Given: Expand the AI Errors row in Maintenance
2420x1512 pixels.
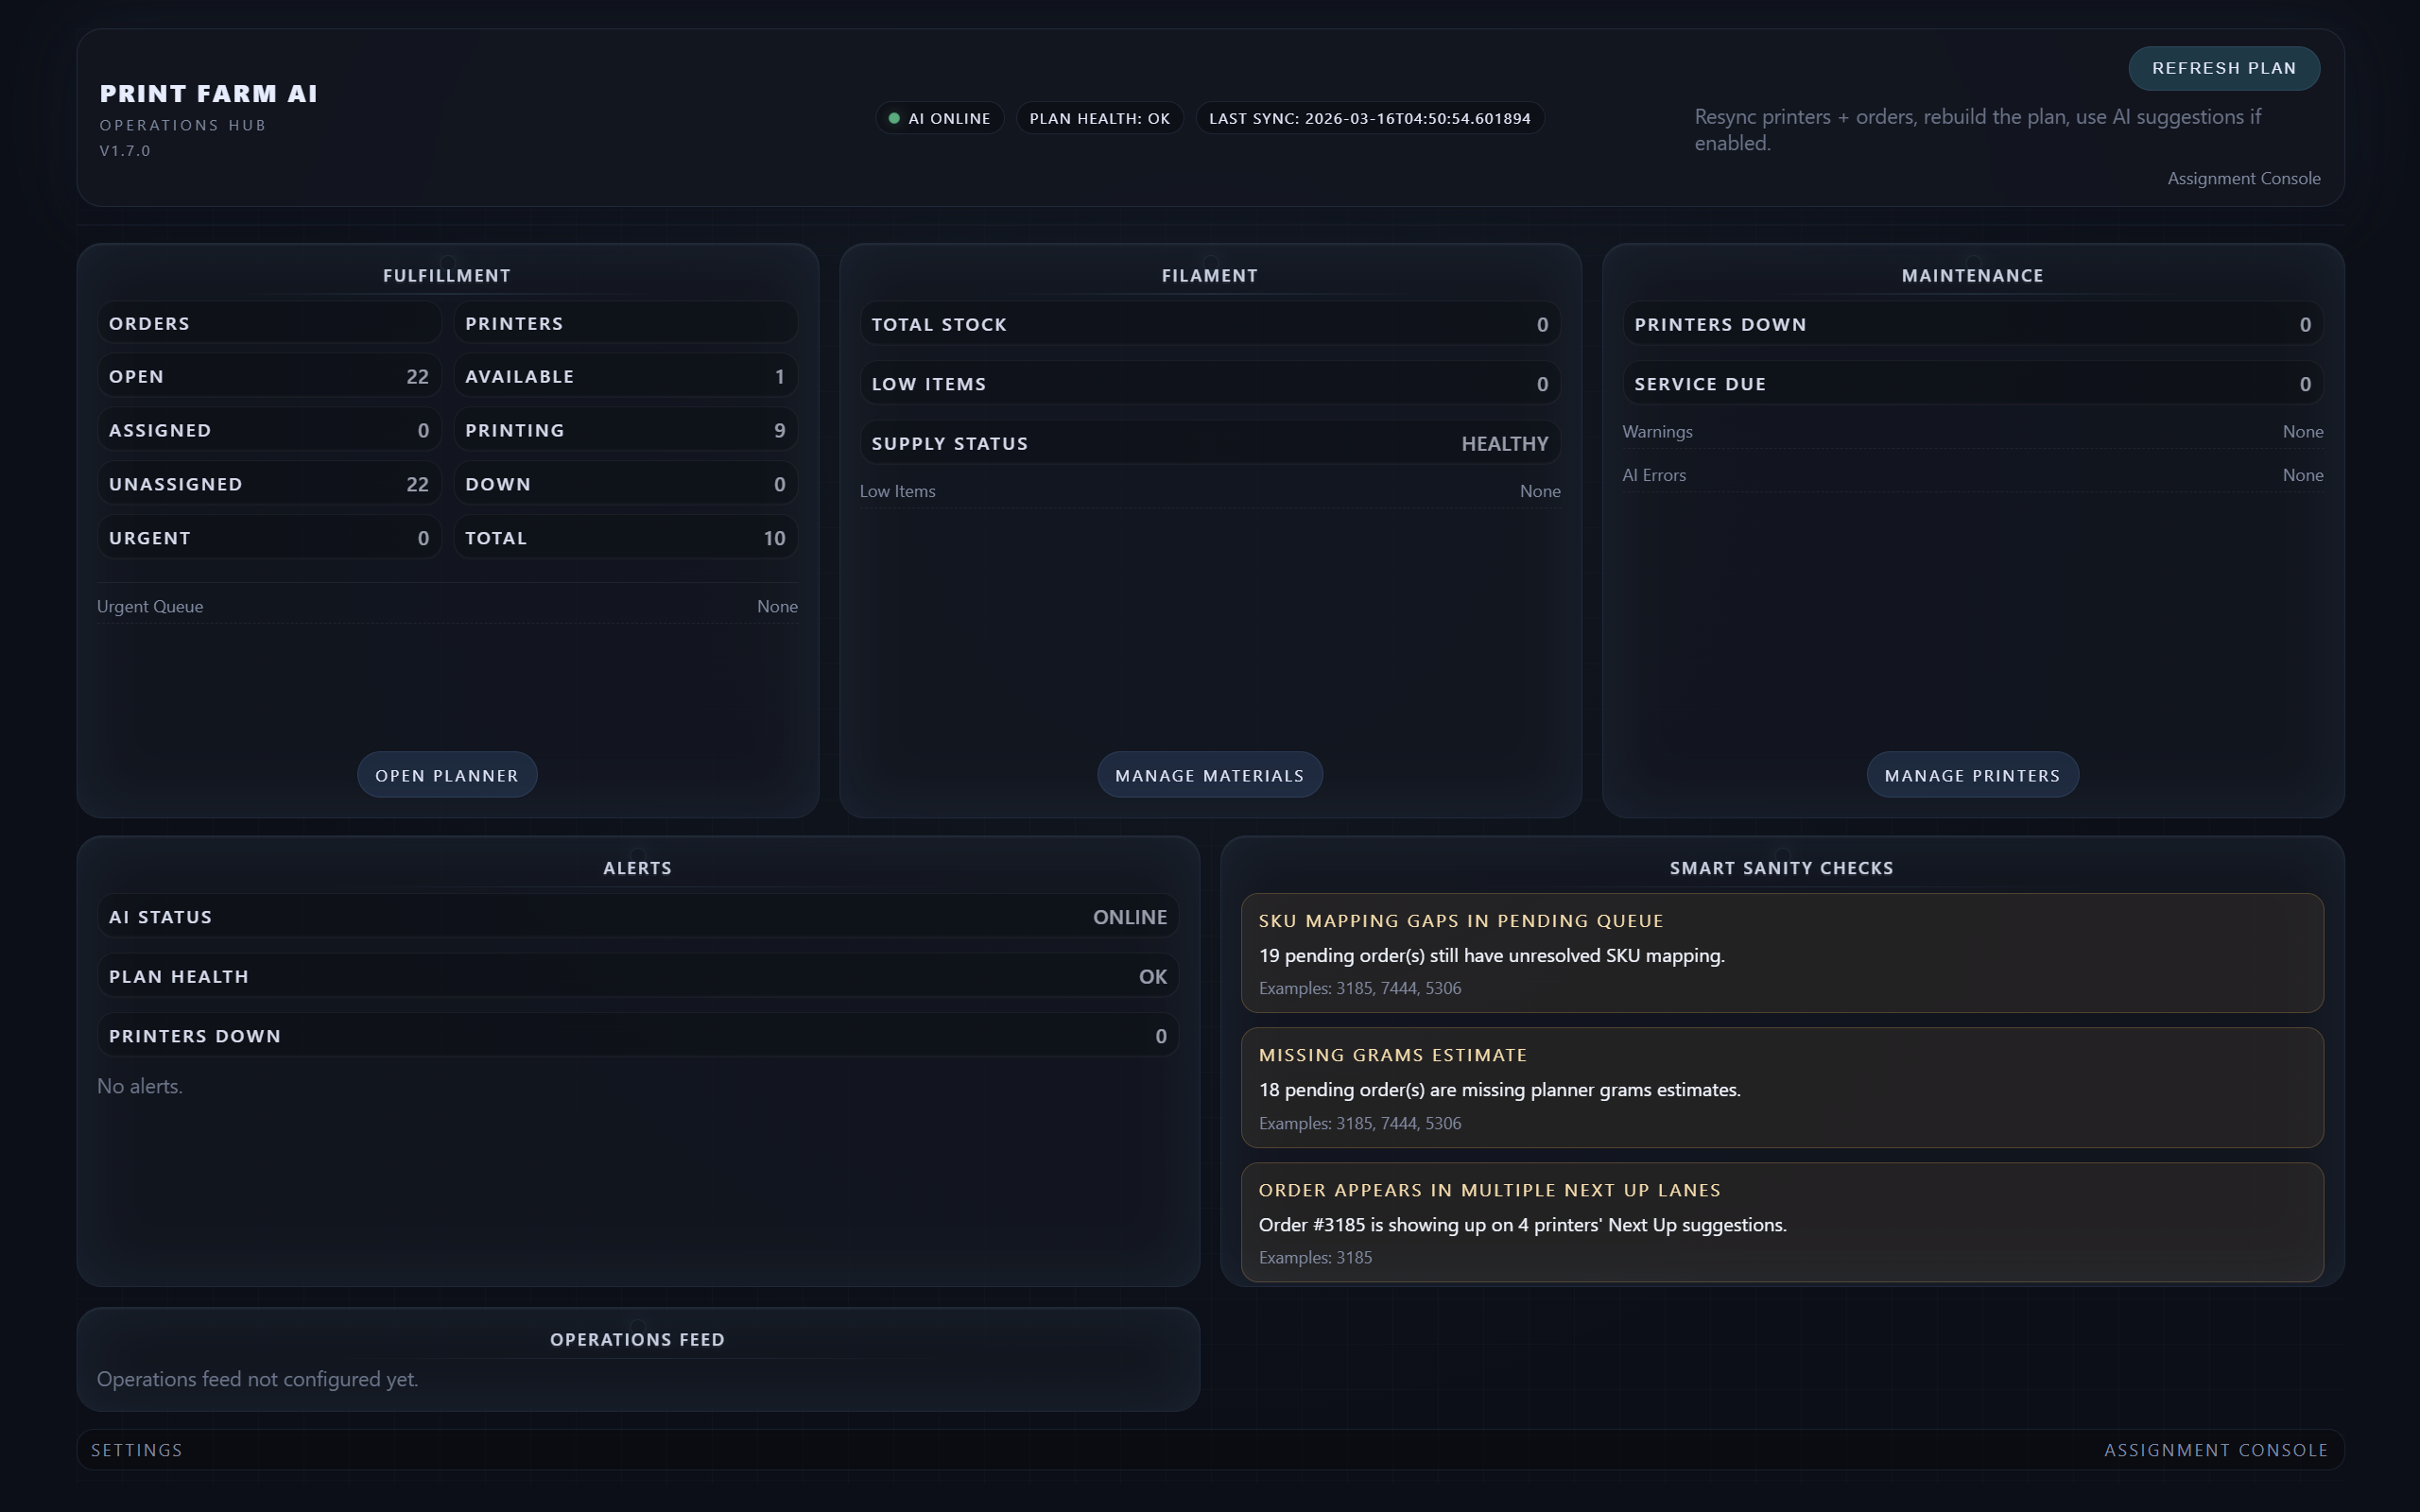Looking at the screenshot, I should 1971,474.
